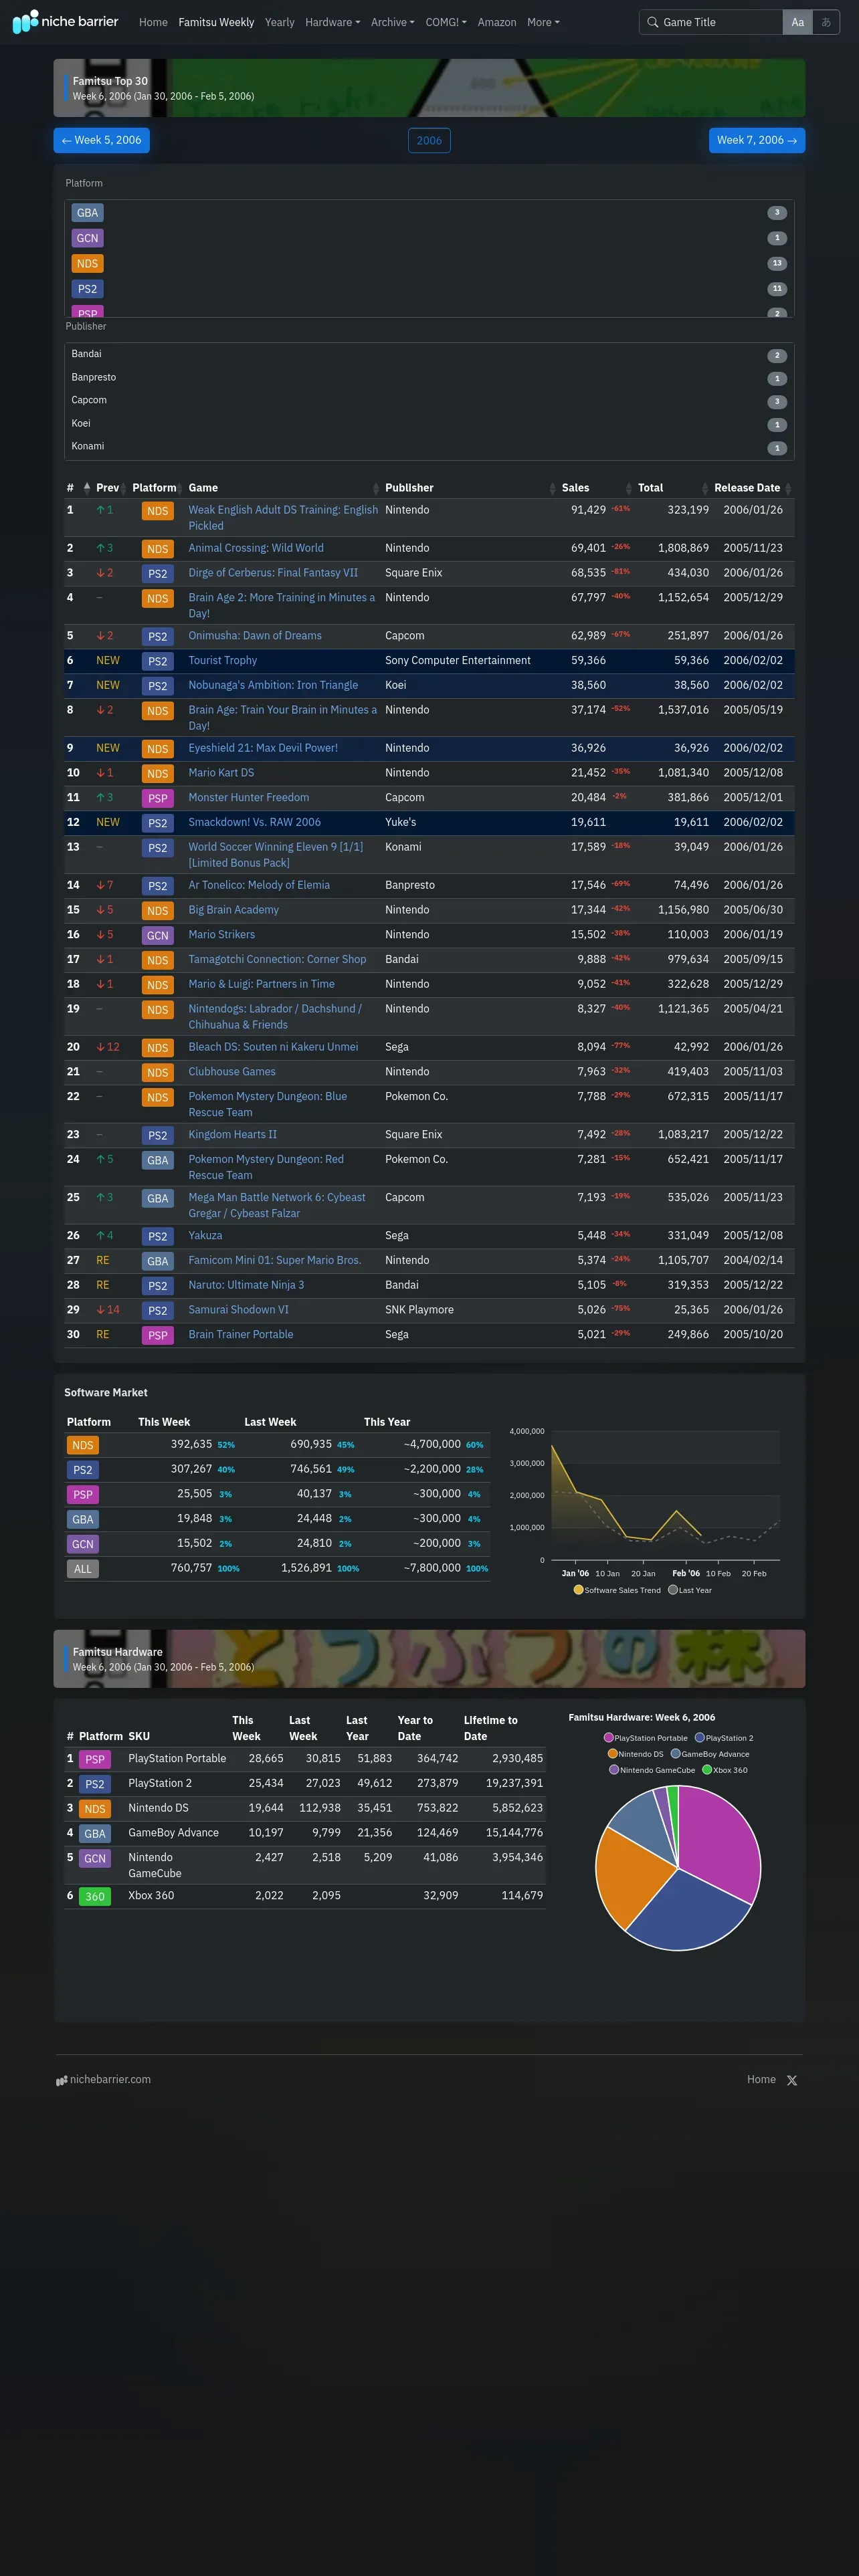This screenshot has height=2576, width=859.
Task: Open the COMG! dropdown menu
Action: coord(446,22)
